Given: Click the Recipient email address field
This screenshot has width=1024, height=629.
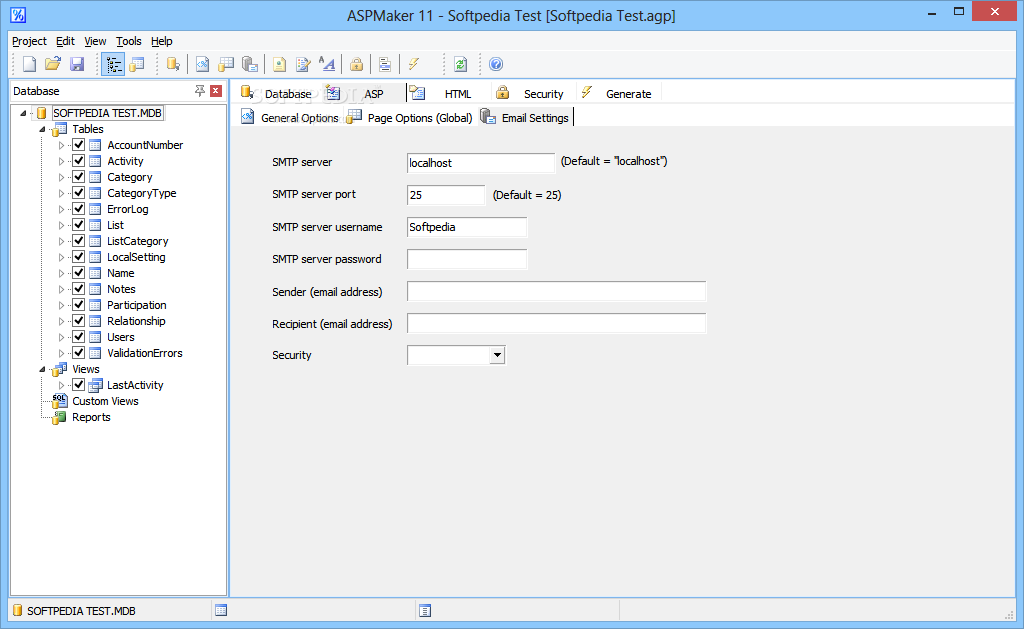Looking at the screenshot, I should [556, 323].
